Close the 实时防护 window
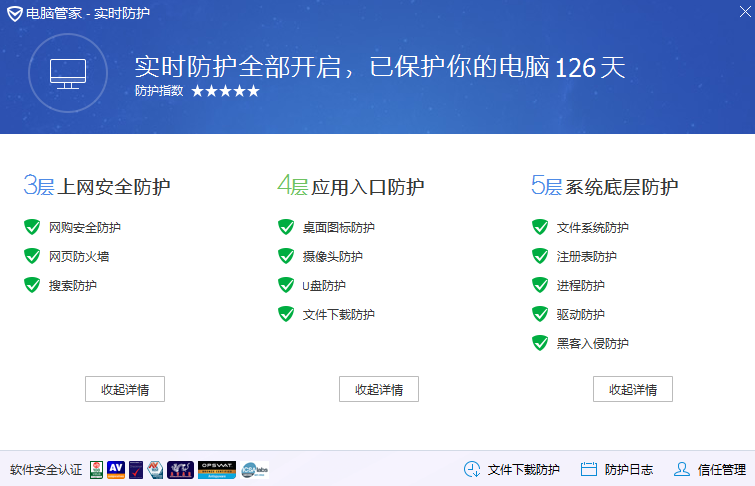This screenshot has width=755, height=486. pos(745,12)
